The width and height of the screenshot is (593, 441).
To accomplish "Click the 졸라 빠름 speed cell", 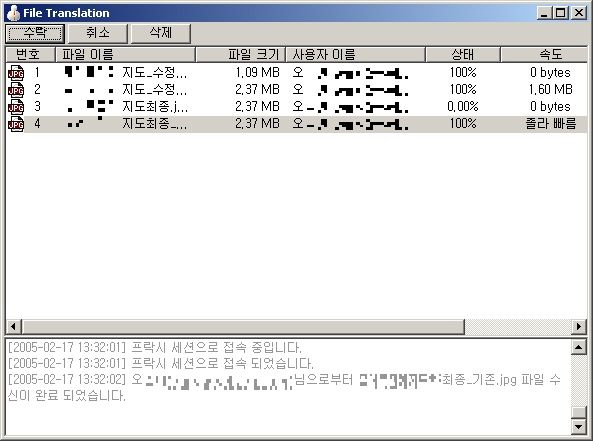I will click(x=551, y=124).
